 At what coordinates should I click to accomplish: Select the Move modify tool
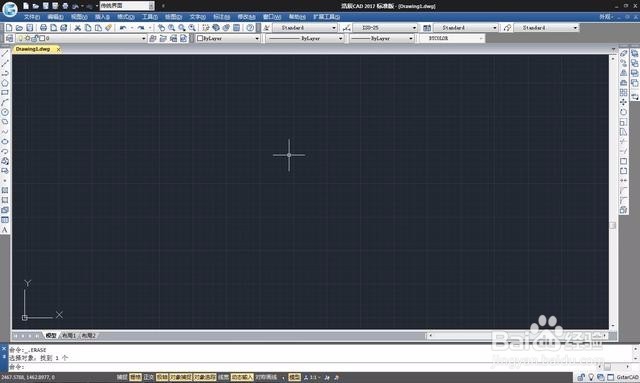(623, 102)
